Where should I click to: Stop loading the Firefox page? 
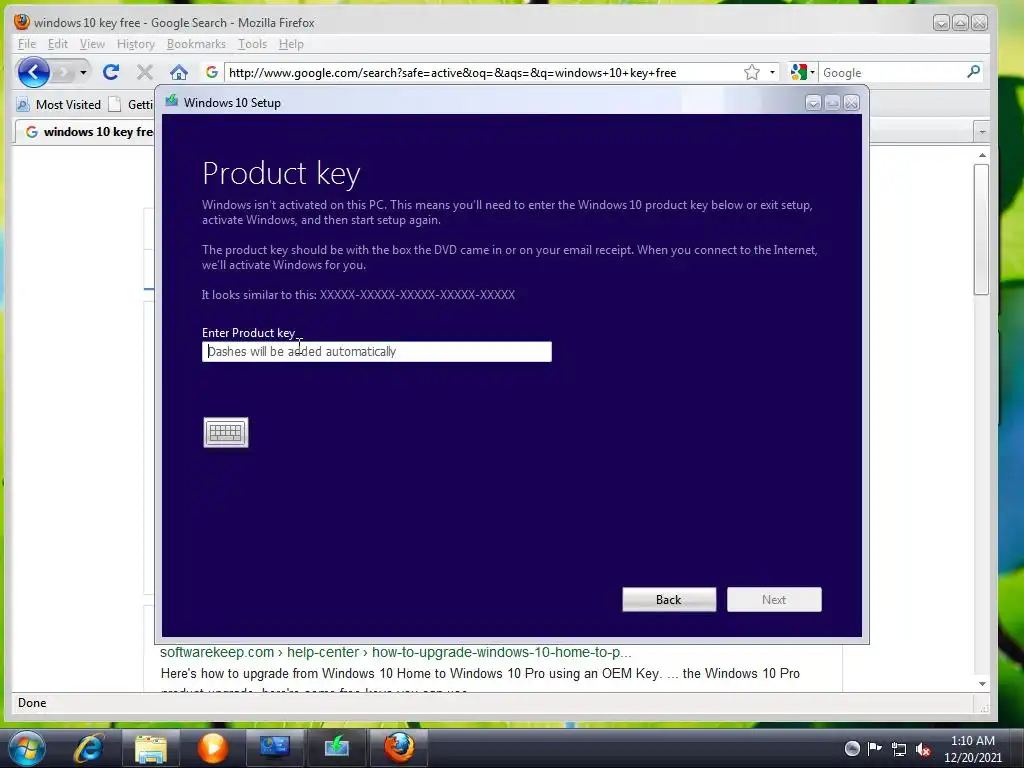tap(145, 72)
